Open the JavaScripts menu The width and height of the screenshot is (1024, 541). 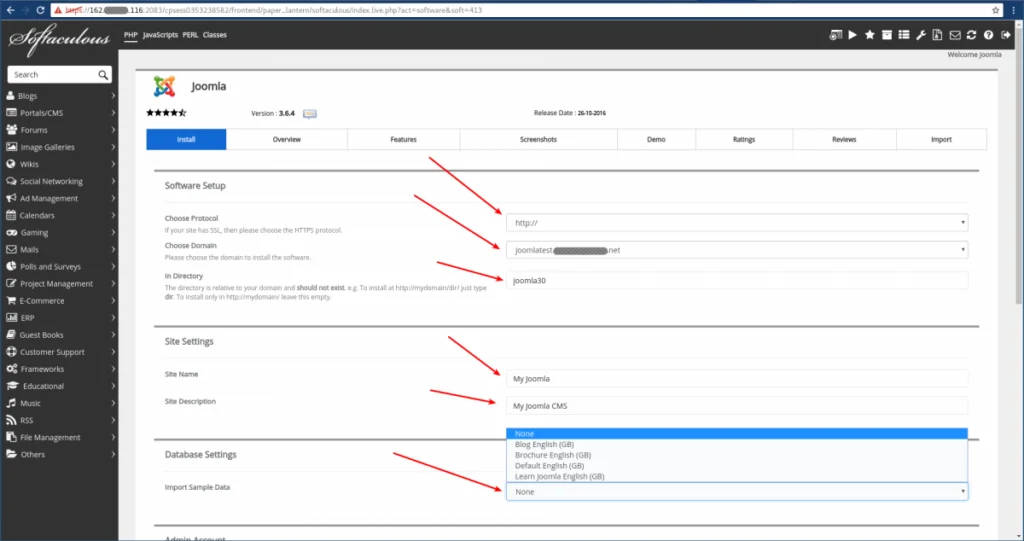pos(160,35)
